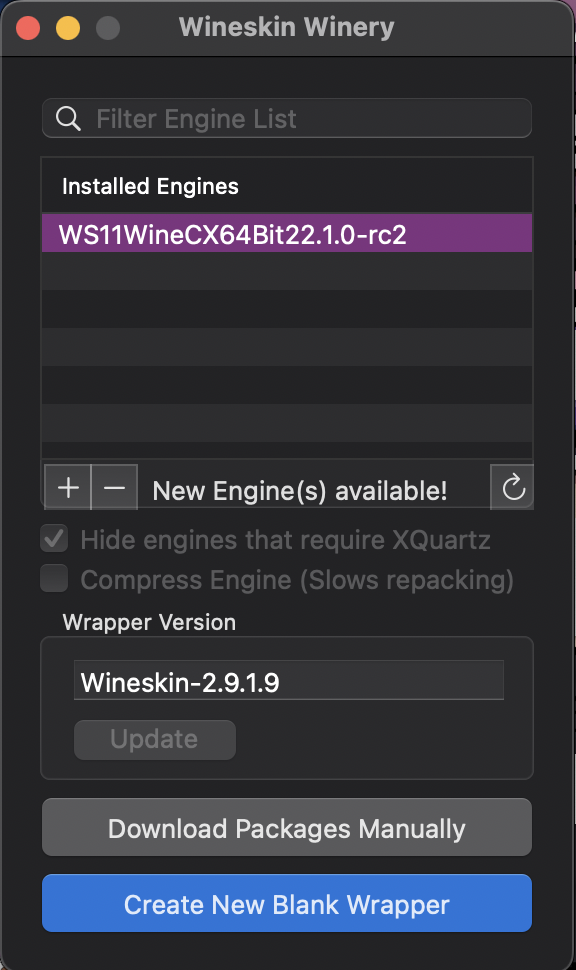The image size is (576, 970).
Task: Click the Update wrapper button
Action: pos(155,740)
